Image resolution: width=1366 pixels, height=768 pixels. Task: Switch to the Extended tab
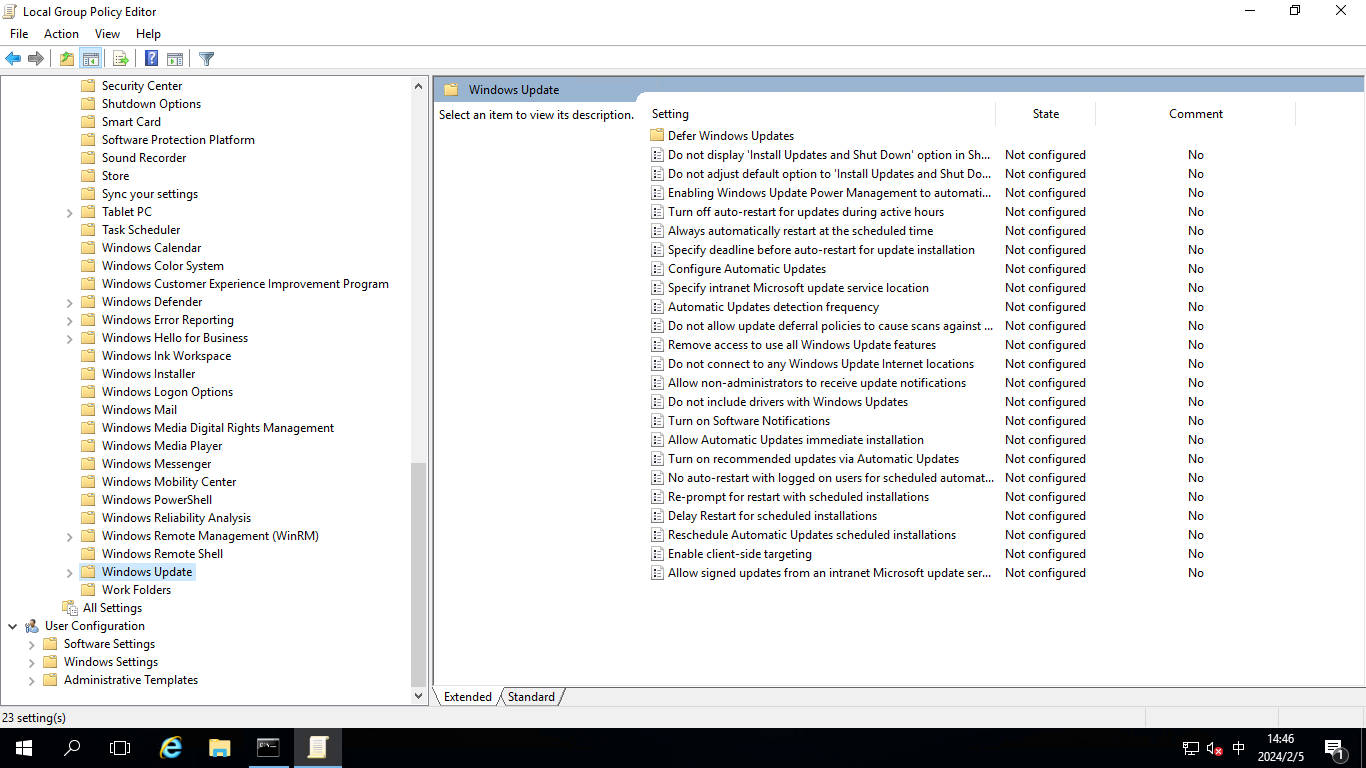468,697
